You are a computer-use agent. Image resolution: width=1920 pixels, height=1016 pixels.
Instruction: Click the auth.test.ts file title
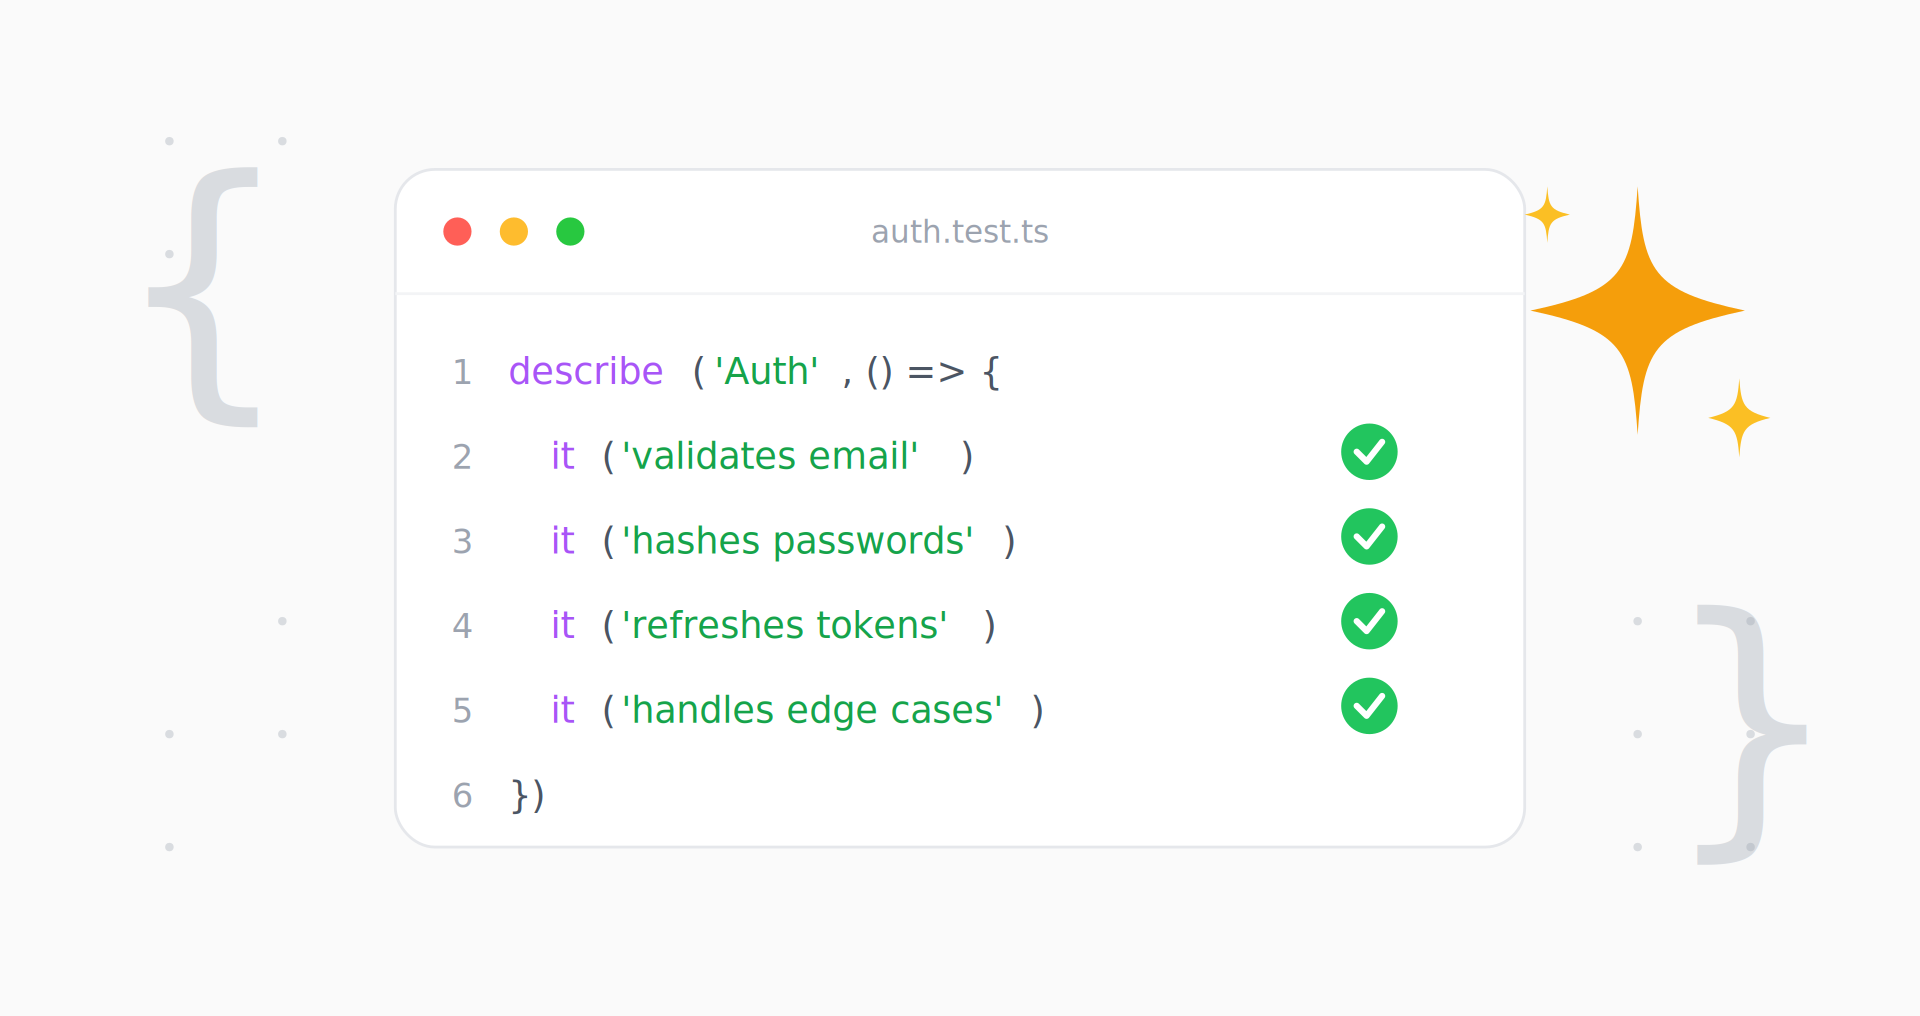(x=959, y=232)
